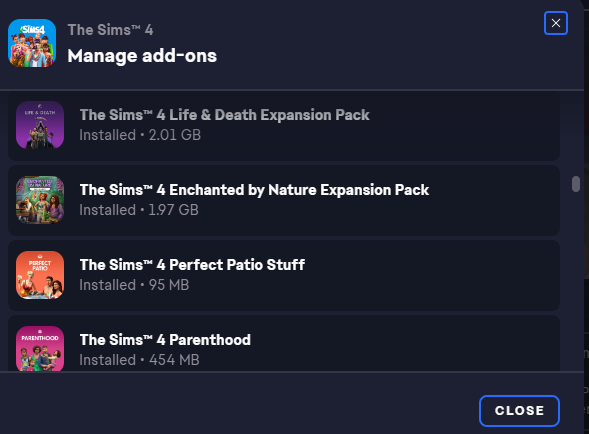
Task: Click the Enchanted by Nature pack thumbnail
Action: (x=40, y=200)
